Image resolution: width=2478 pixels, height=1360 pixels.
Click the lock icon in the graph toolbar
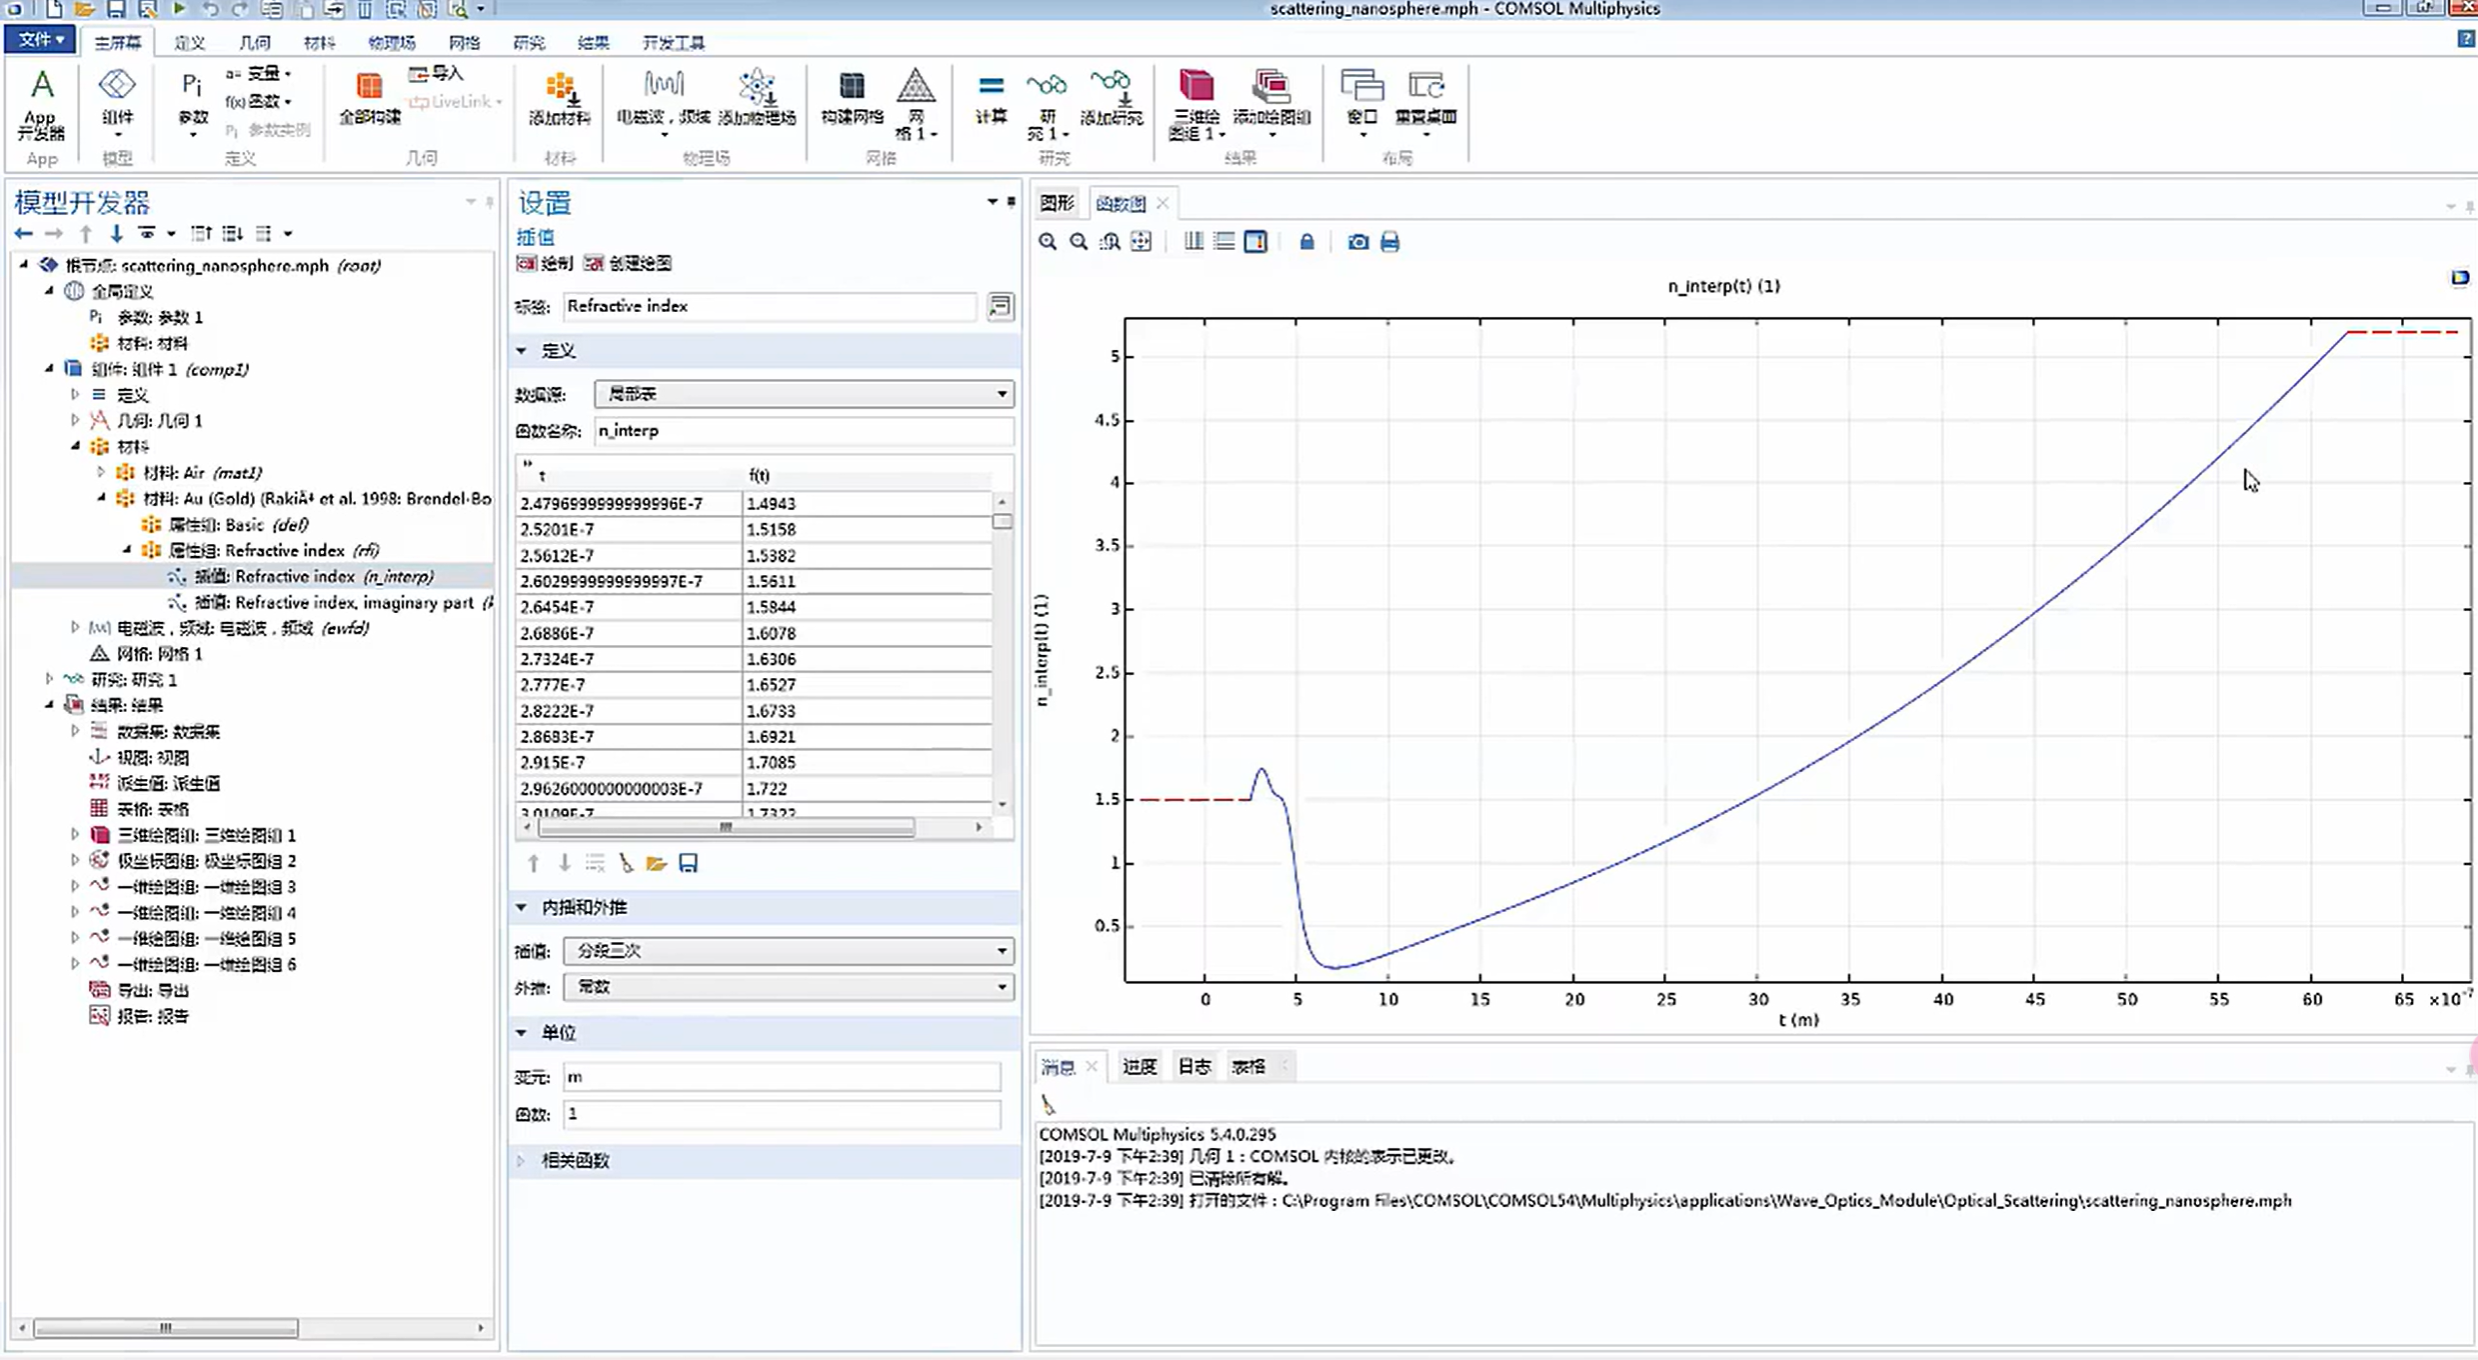(1306, 242)
